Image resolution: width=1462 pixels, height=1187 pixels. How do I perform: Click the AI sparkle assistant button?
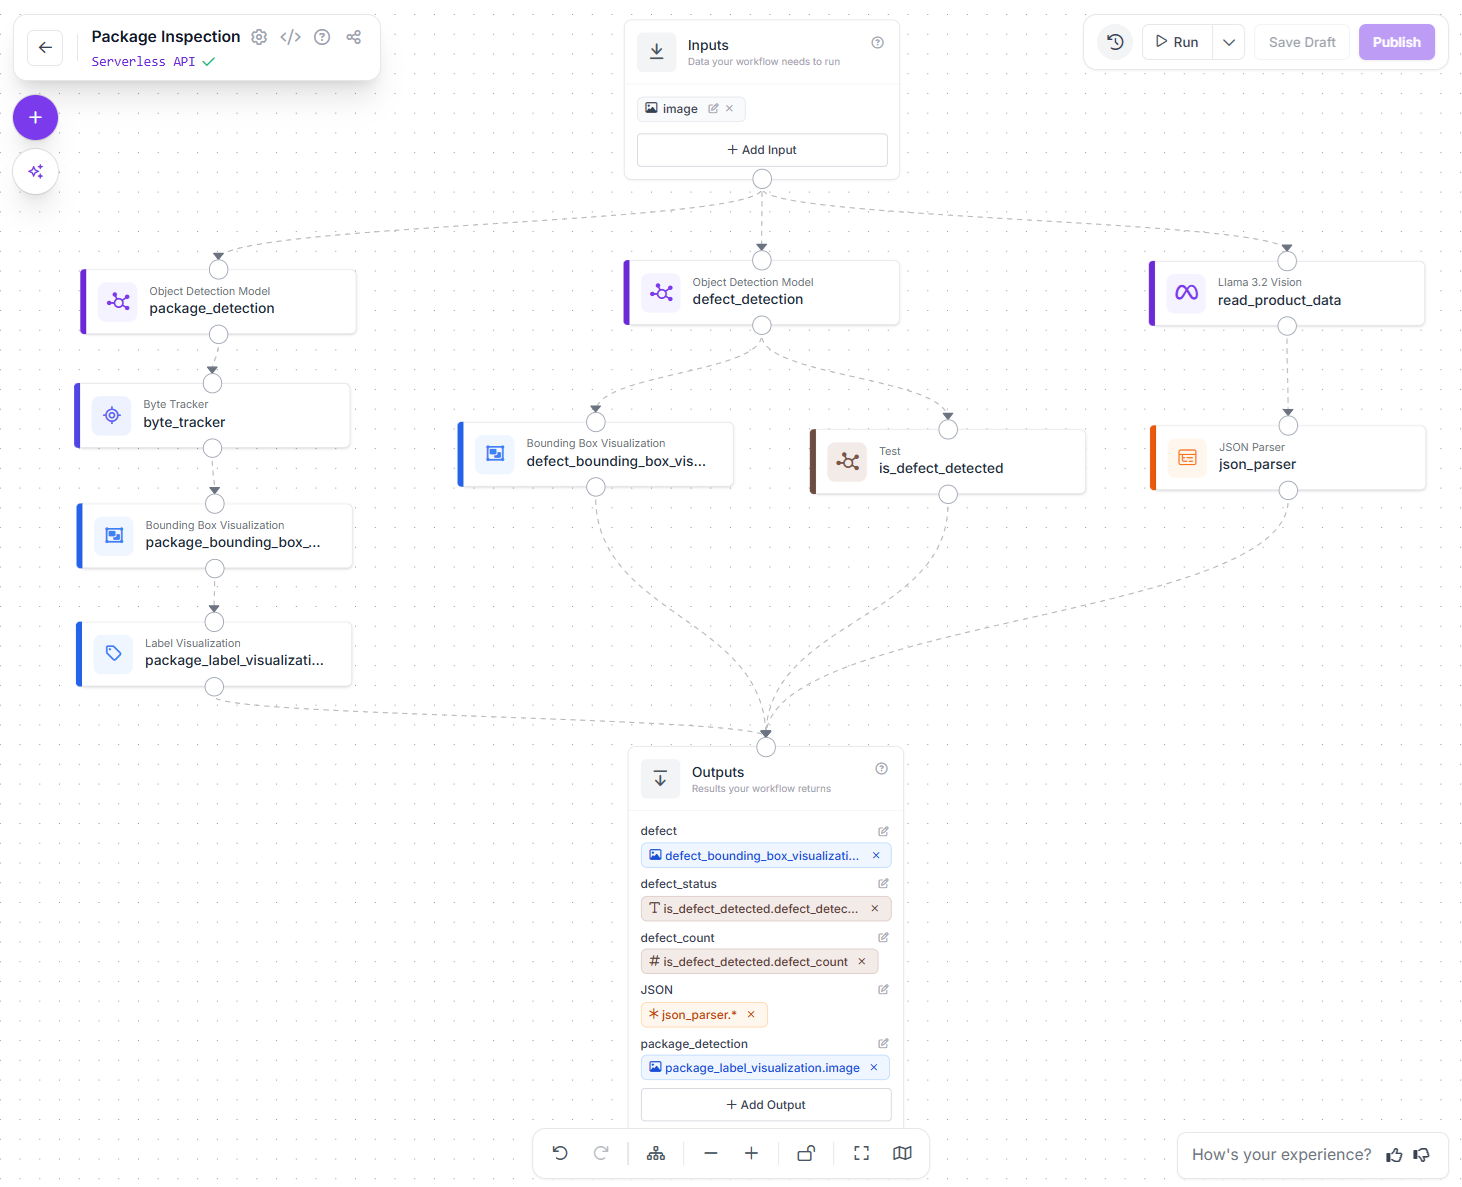click(36, 172)
